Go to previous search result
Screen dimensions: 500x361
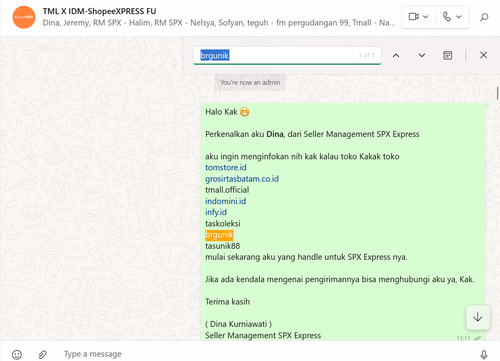(x=396, y=55)
